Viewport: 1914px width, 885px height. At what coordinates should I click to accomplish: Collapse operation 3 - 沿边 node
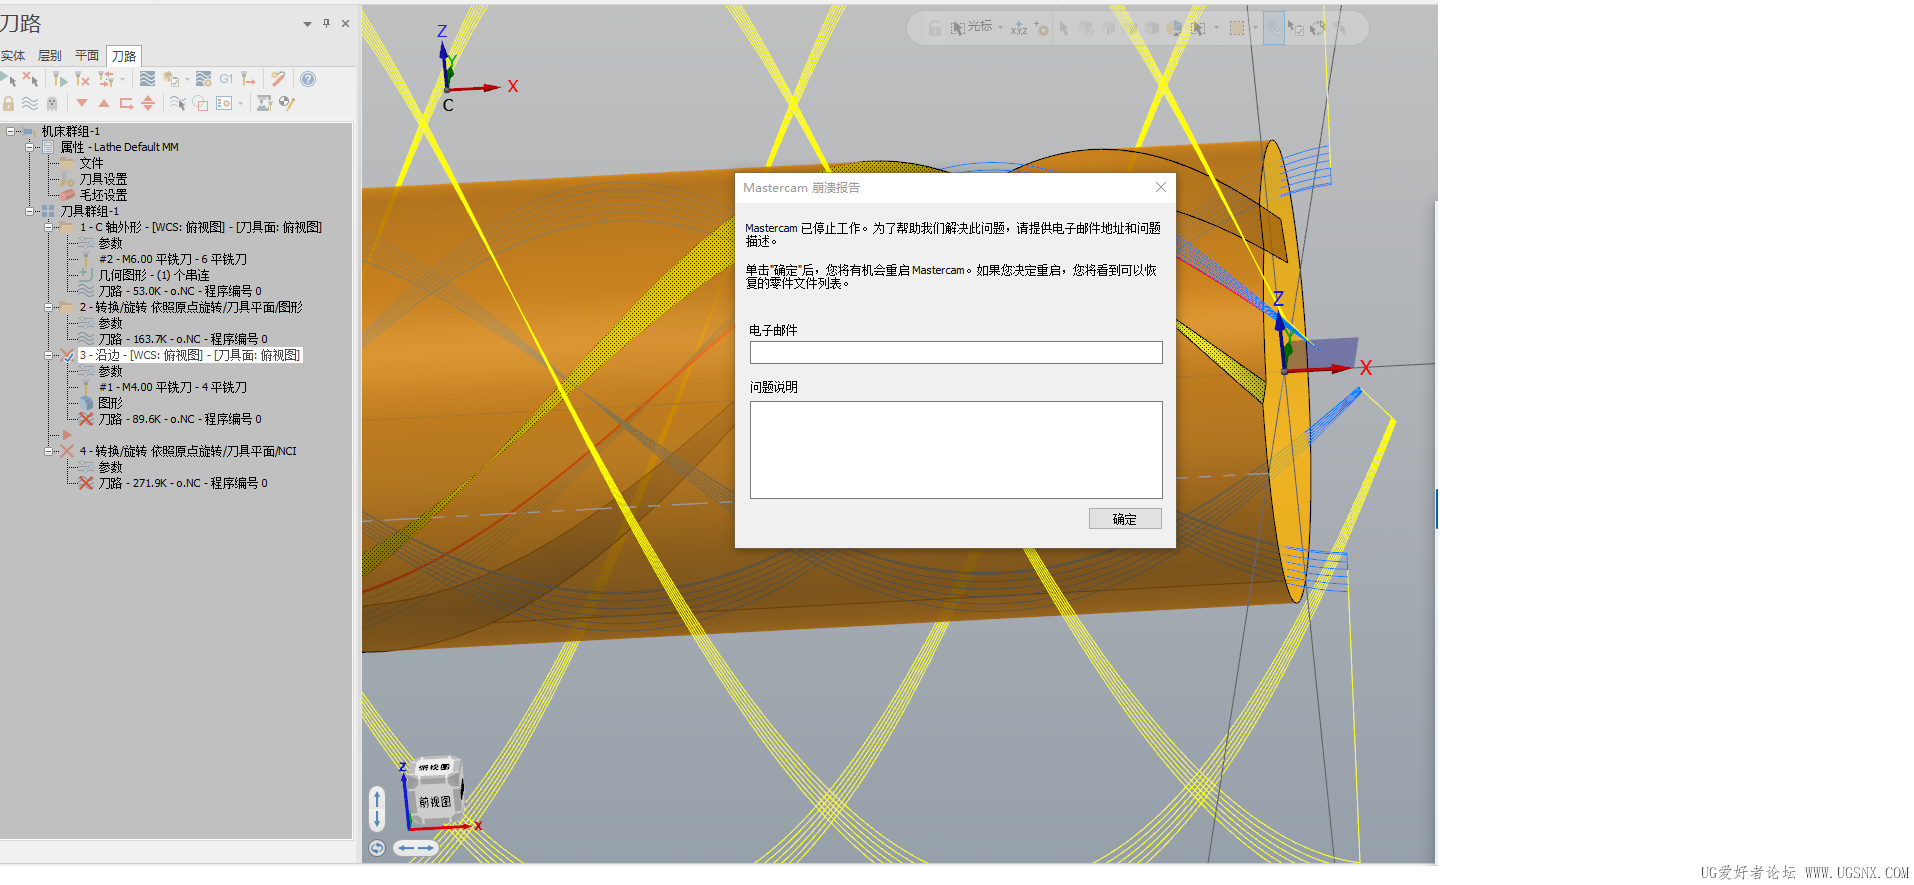pos(49,355)
